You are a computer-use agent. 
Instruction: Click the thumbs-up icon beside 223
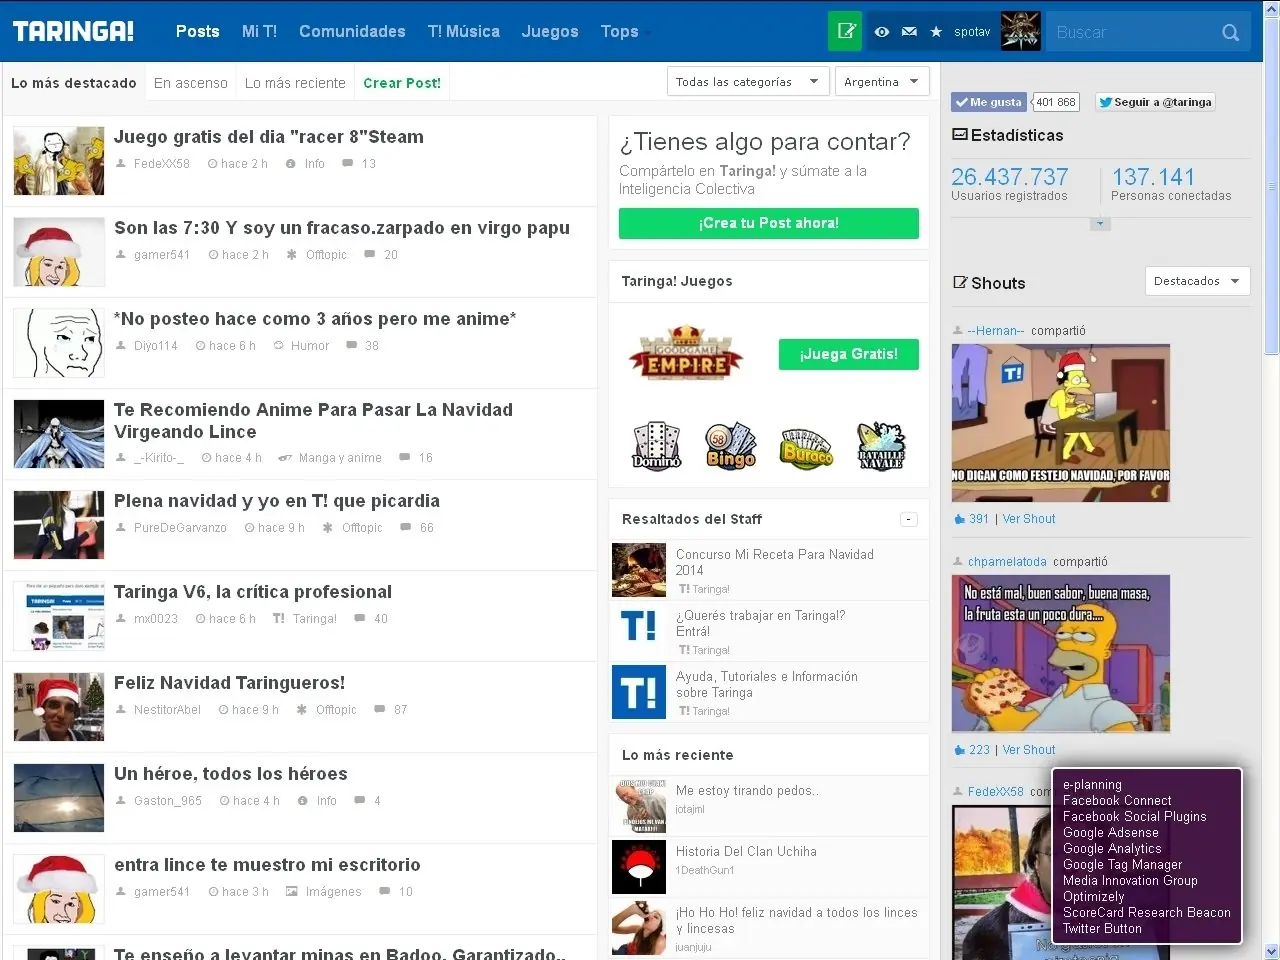960,750
